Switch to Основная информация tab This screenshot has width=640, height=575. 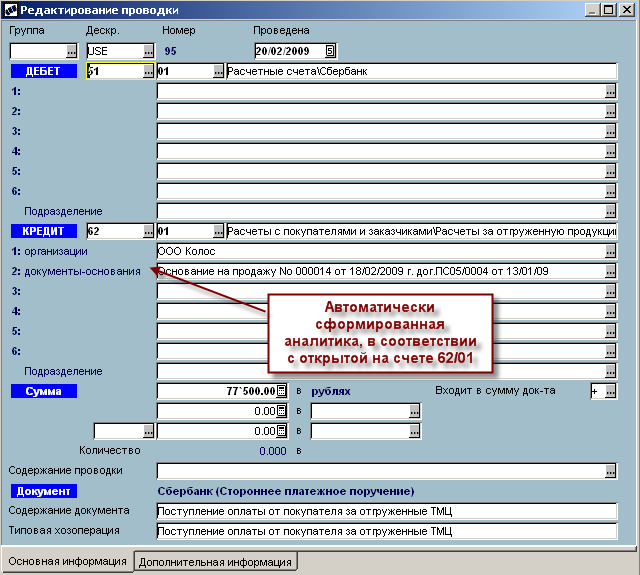(x=67, y=561)
